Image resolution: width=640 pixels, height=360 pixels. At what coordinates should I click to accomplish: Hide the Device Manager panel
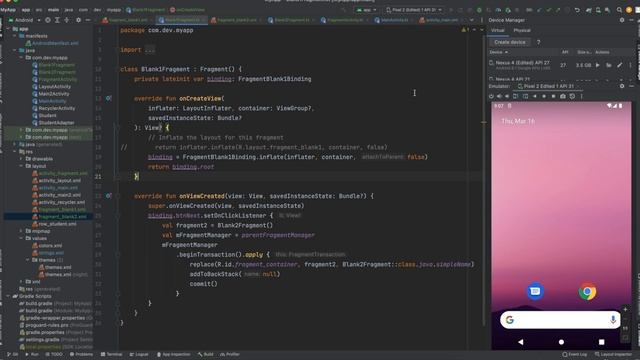pos(631,20)
